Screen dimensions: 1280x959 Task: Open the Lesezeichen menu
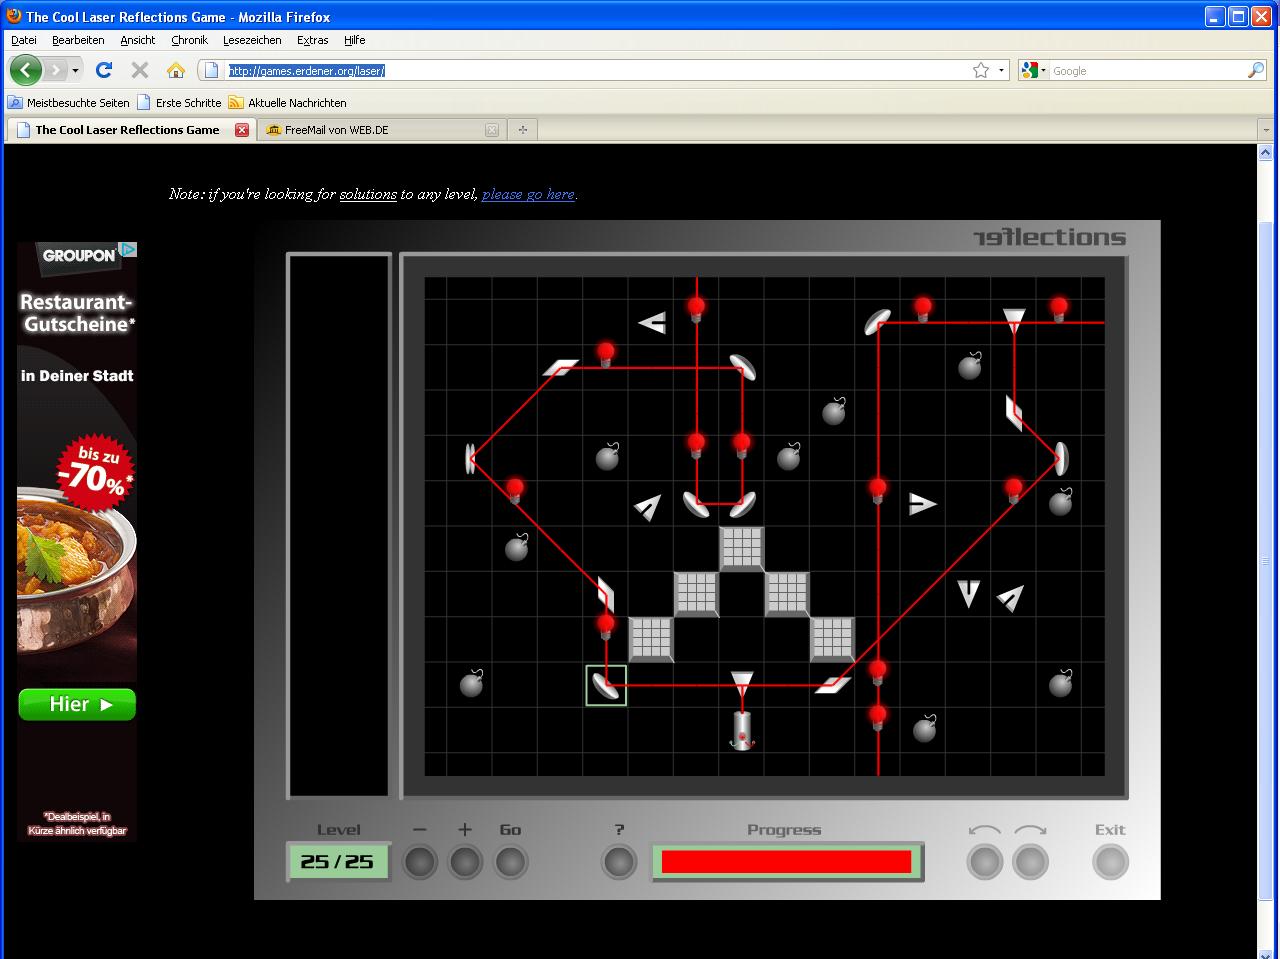tap(252, 40)
